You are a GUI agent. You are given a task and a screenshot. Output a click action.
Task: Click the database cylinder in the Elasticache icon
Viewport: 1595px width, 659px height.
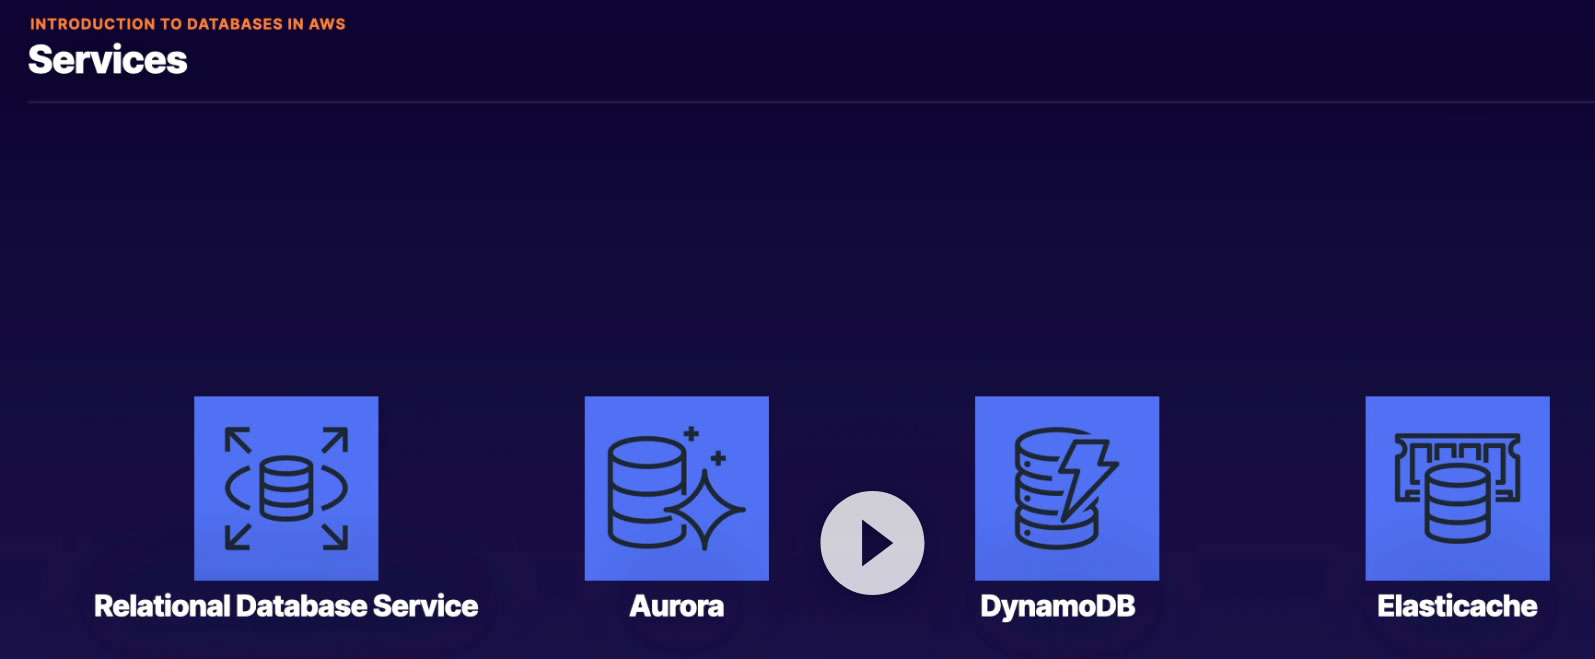(x=1458, y=503)
